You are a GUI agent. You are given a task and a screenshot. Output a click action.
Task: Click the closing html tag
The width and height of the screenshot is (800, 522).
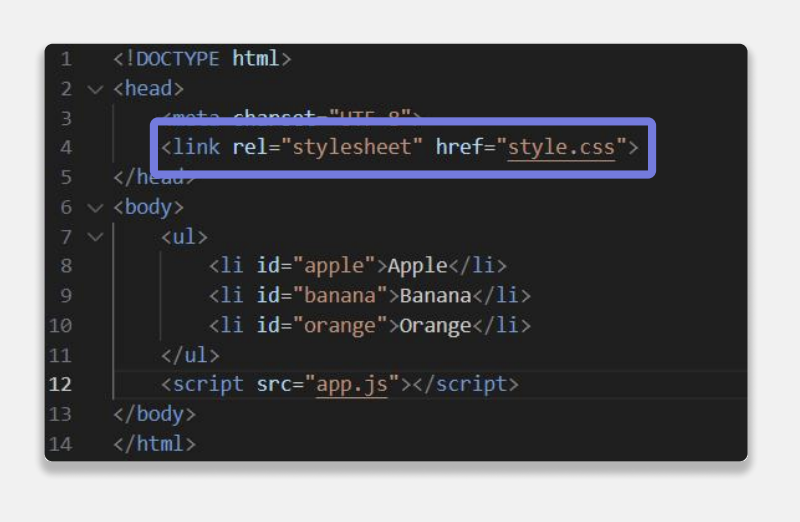pos(155,443)
